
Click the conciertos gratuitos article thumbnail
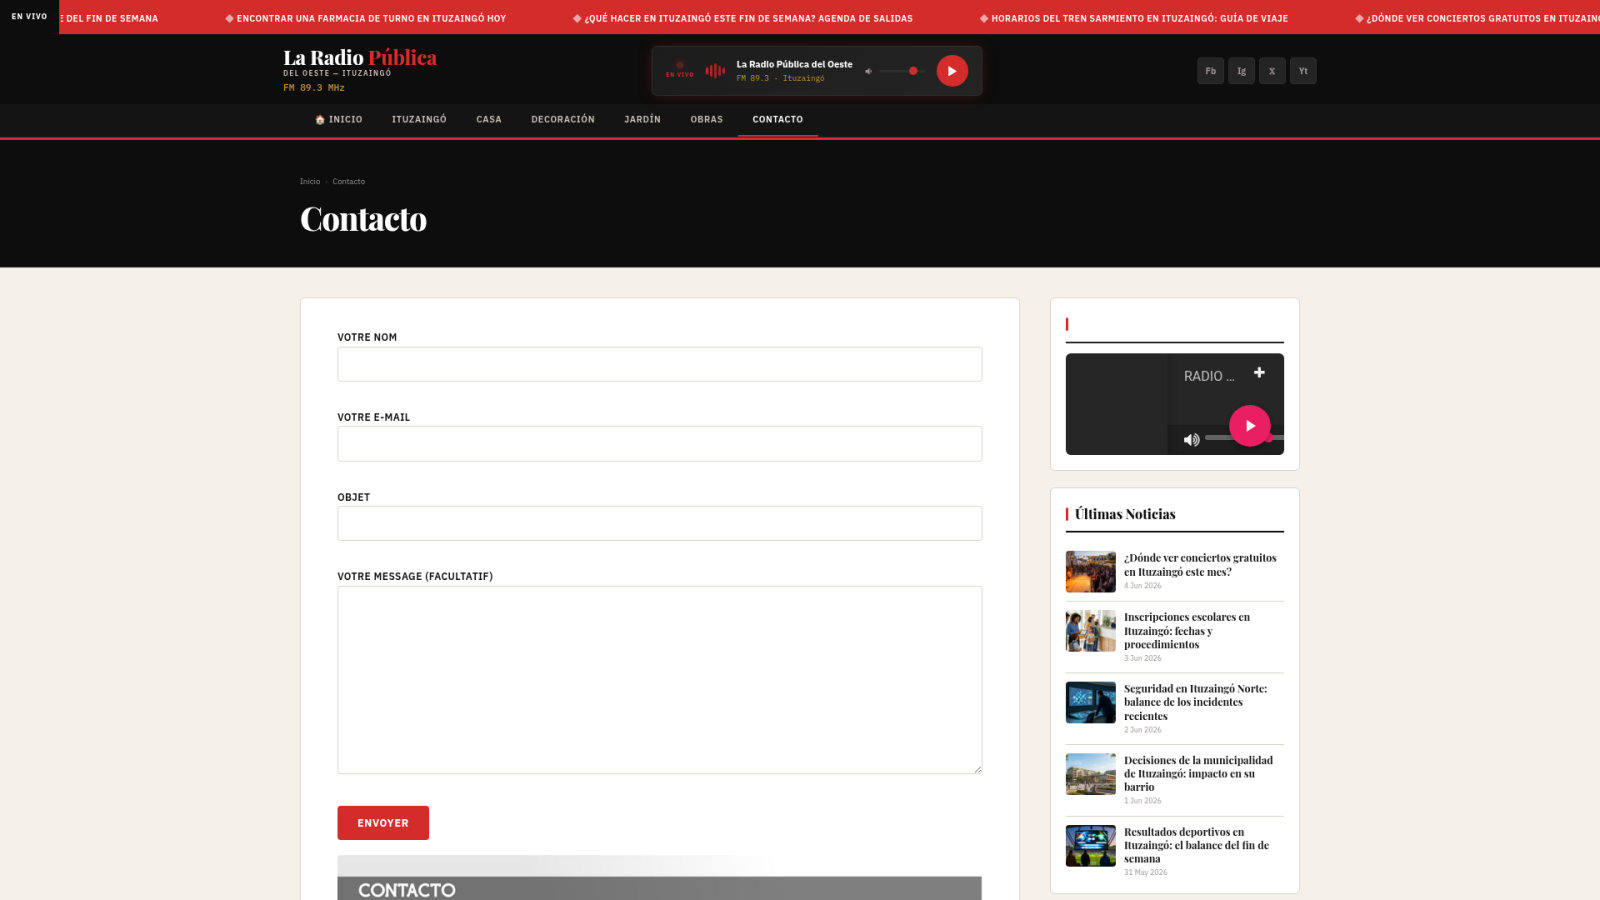(1091, 572)
